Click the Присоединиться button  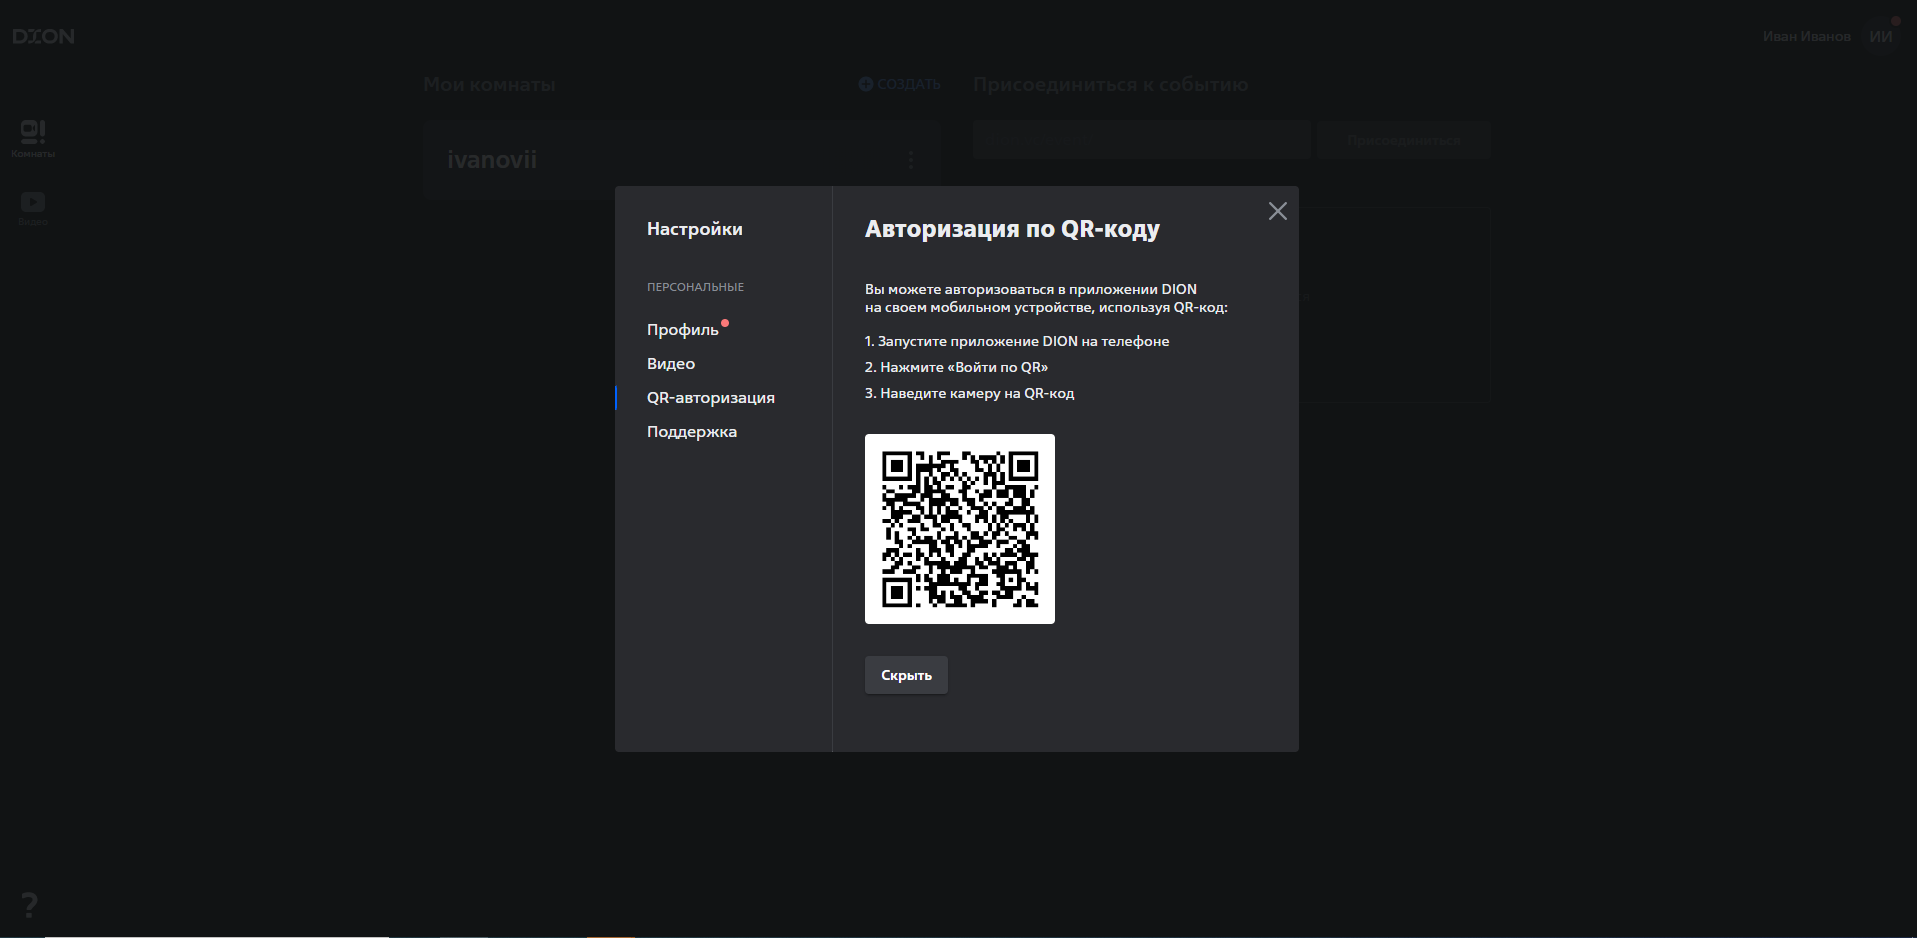(1404, 140)
